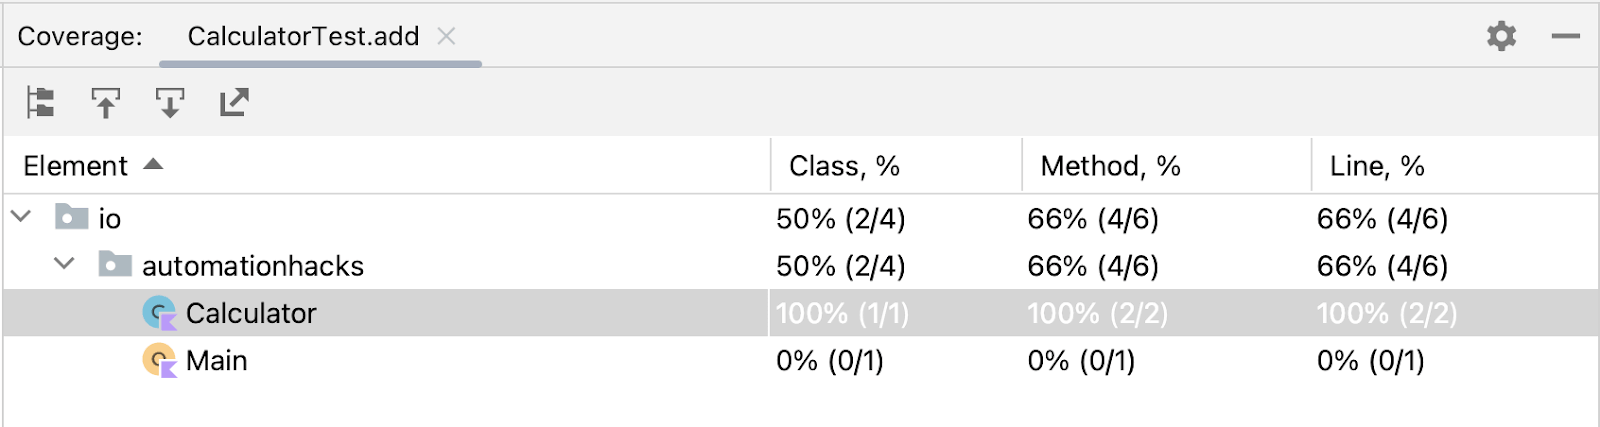Viewport: 1600px width, 427px height.
Task: Collapse the automationhacks package node
Action: pyautogui.click(x=65, y=265)
